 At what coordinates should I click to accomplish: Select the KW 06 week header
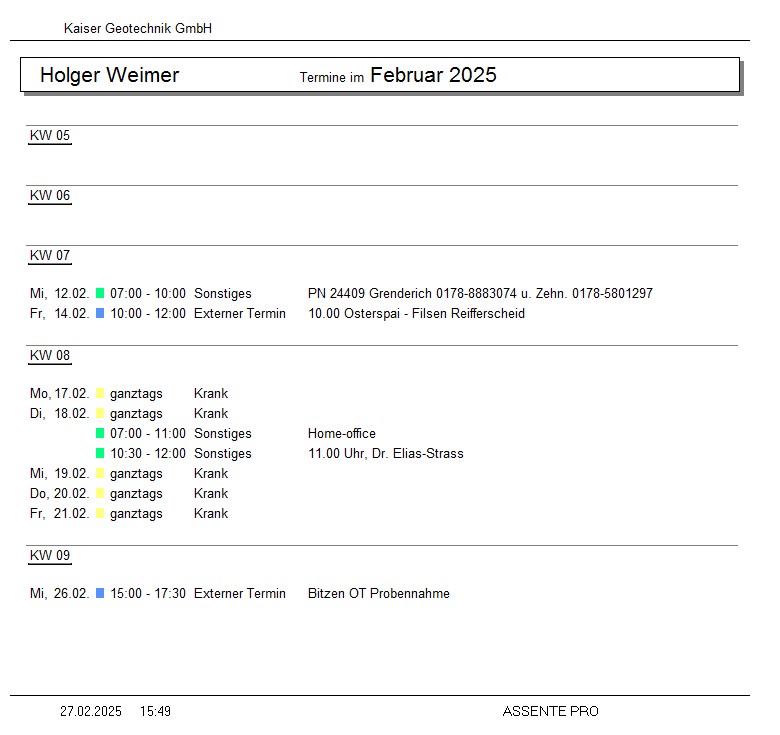coord(50,196)
